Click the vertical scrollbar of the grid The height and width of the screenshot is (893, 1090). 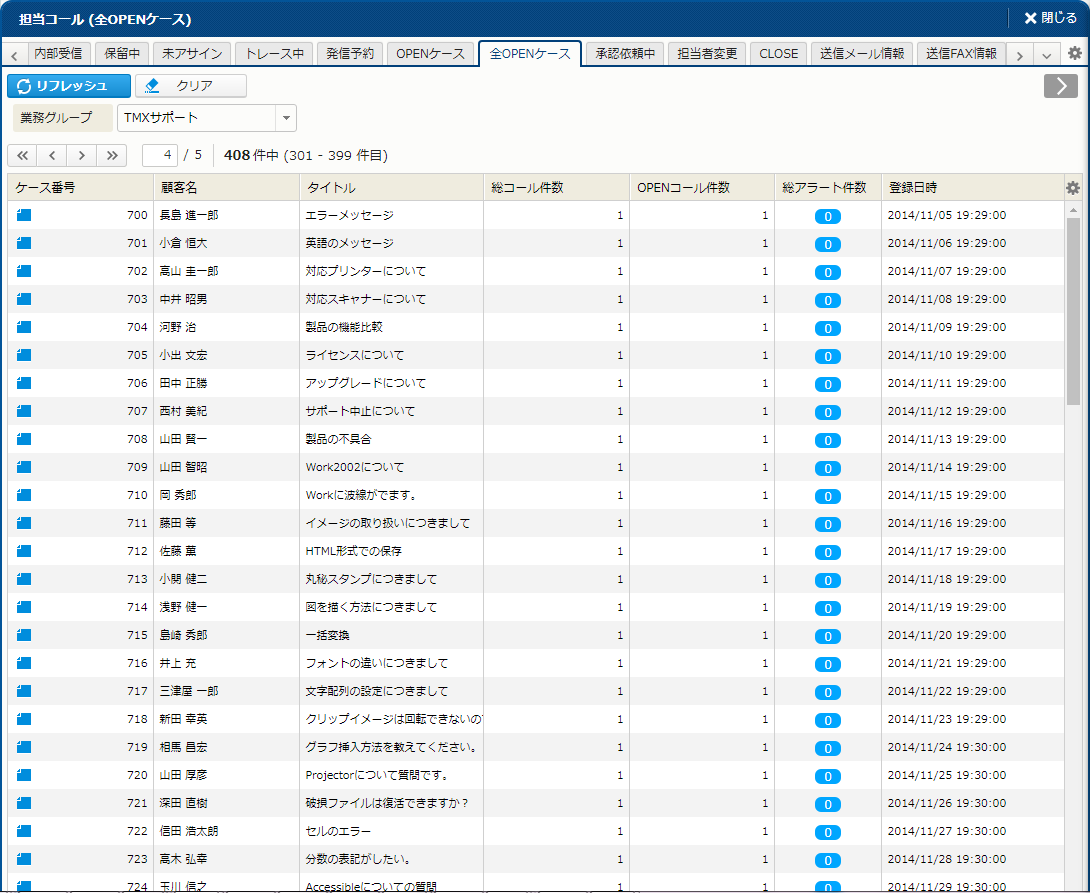(x=1073, y=310)
